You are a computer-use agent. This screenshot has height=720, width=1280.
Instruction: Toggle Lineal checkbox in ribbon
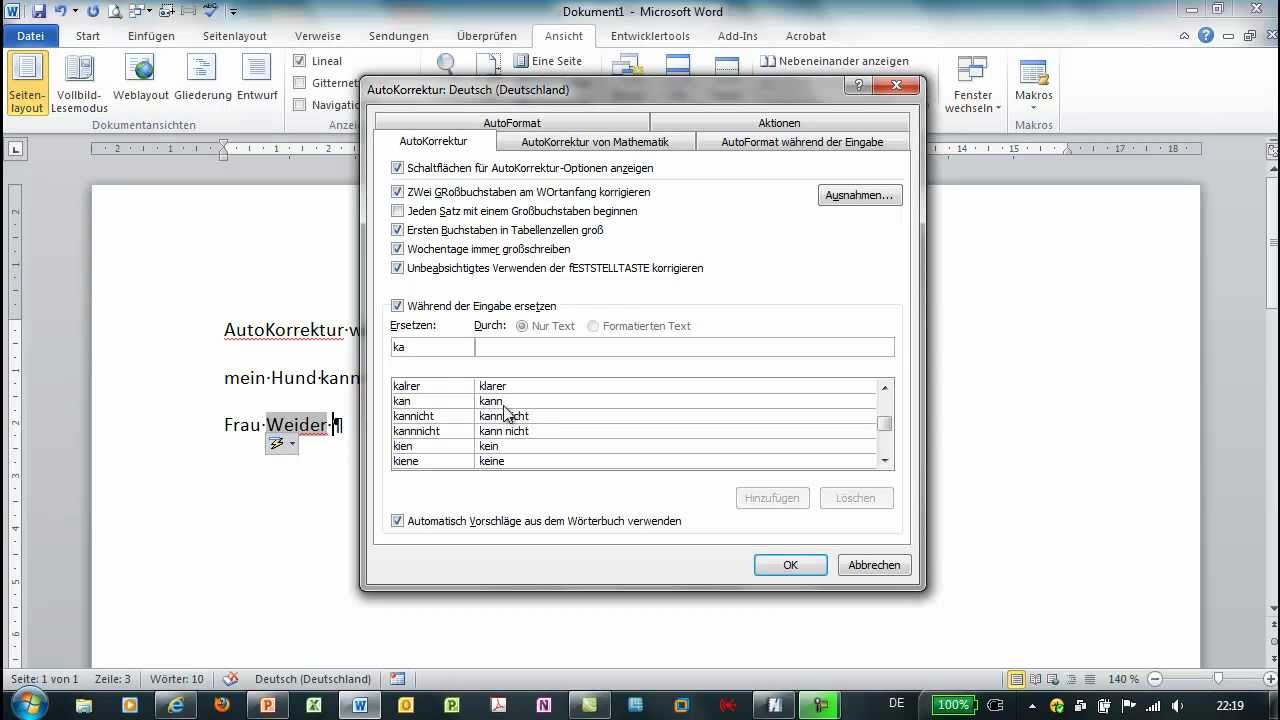point(299,61)
